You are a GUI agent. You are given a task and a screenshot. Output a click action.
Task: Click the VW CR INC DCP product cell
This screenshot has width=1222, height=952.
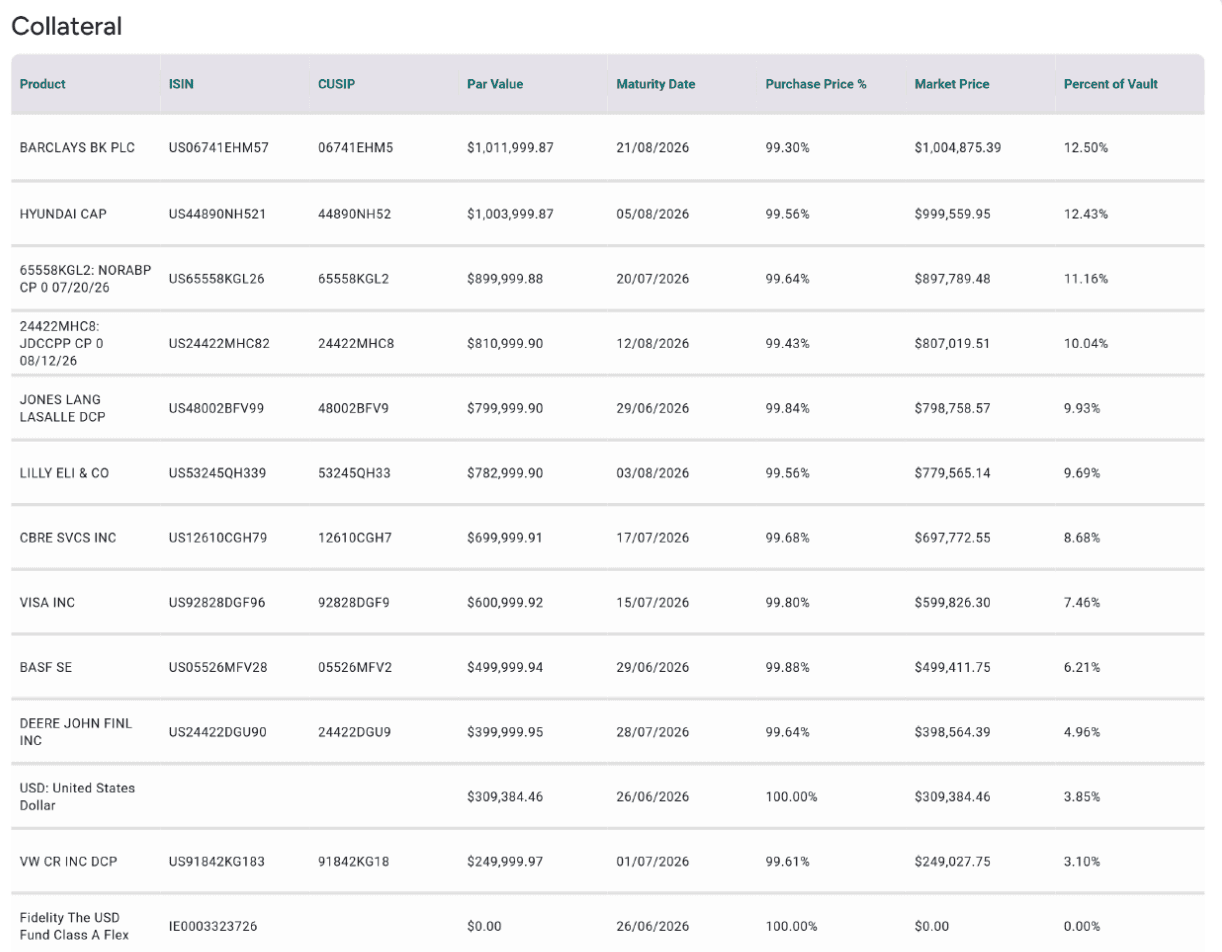[69, 862]
